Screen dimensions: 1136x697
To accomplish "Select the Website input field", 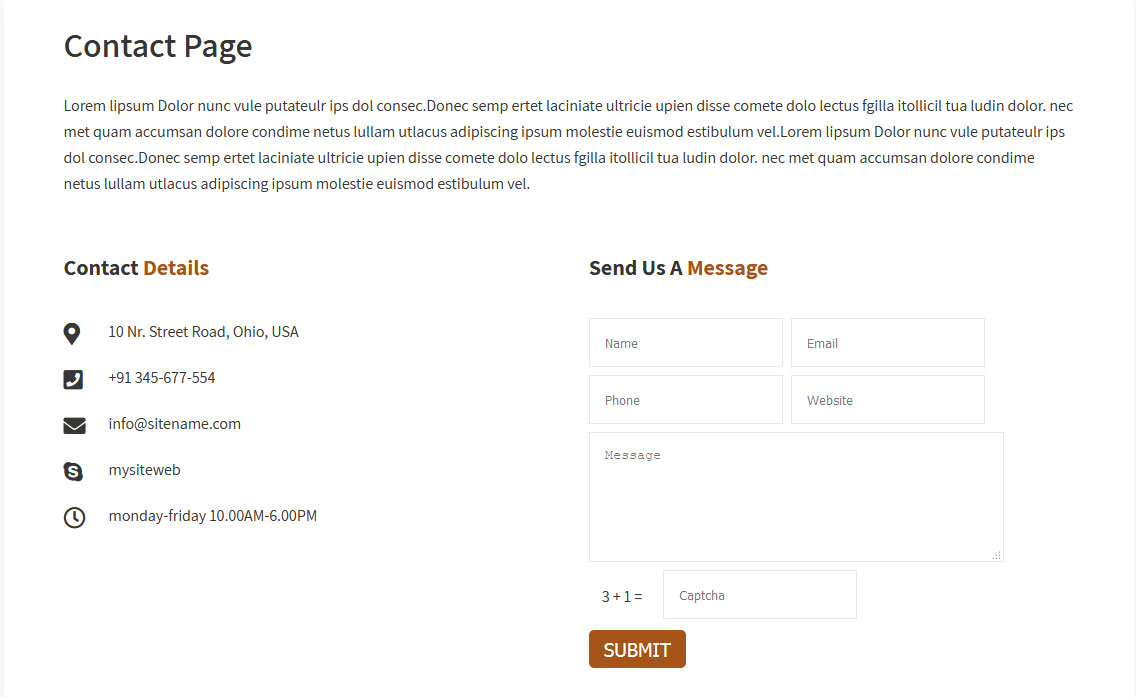I will 888,399.
